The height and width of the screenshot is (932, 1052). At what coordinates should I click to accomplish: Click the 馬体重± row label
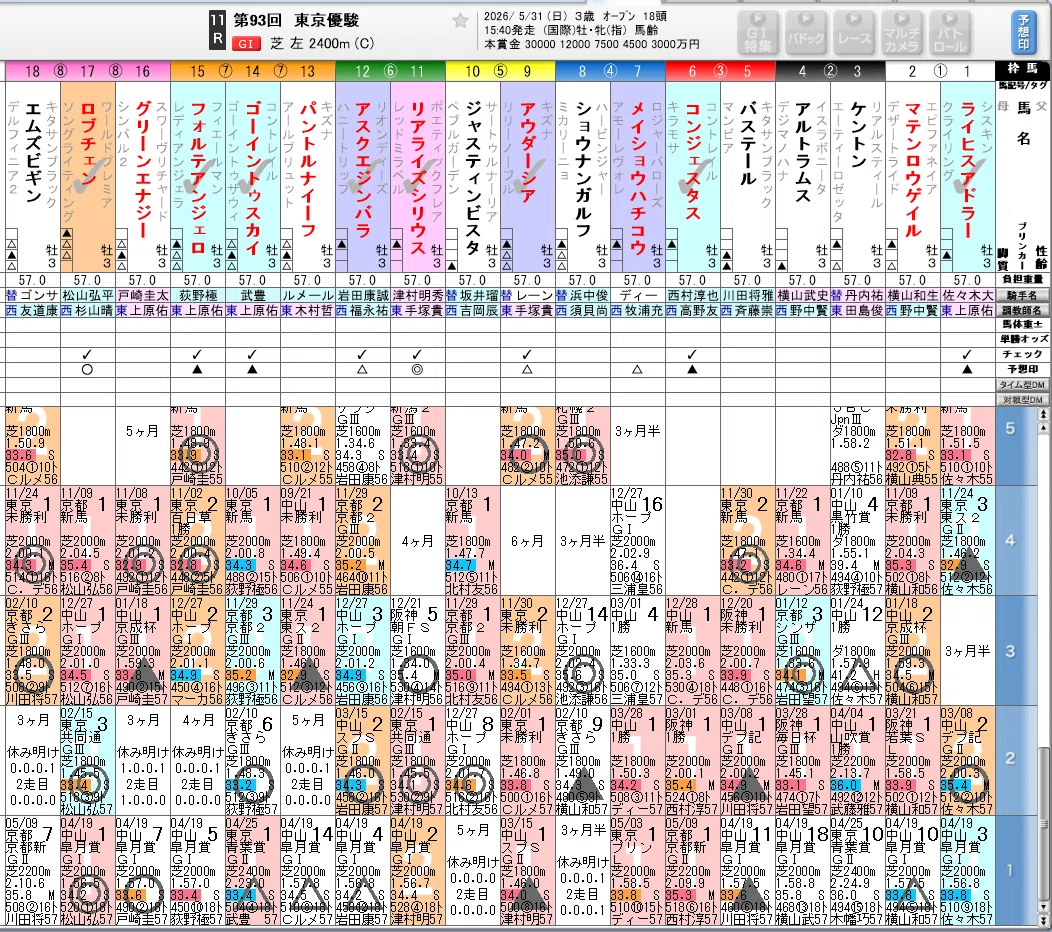[x=1022, y=325]
